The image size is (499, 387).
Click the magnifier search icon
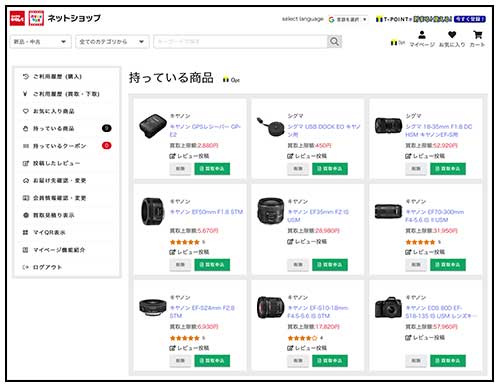click(x=335, y=42)
